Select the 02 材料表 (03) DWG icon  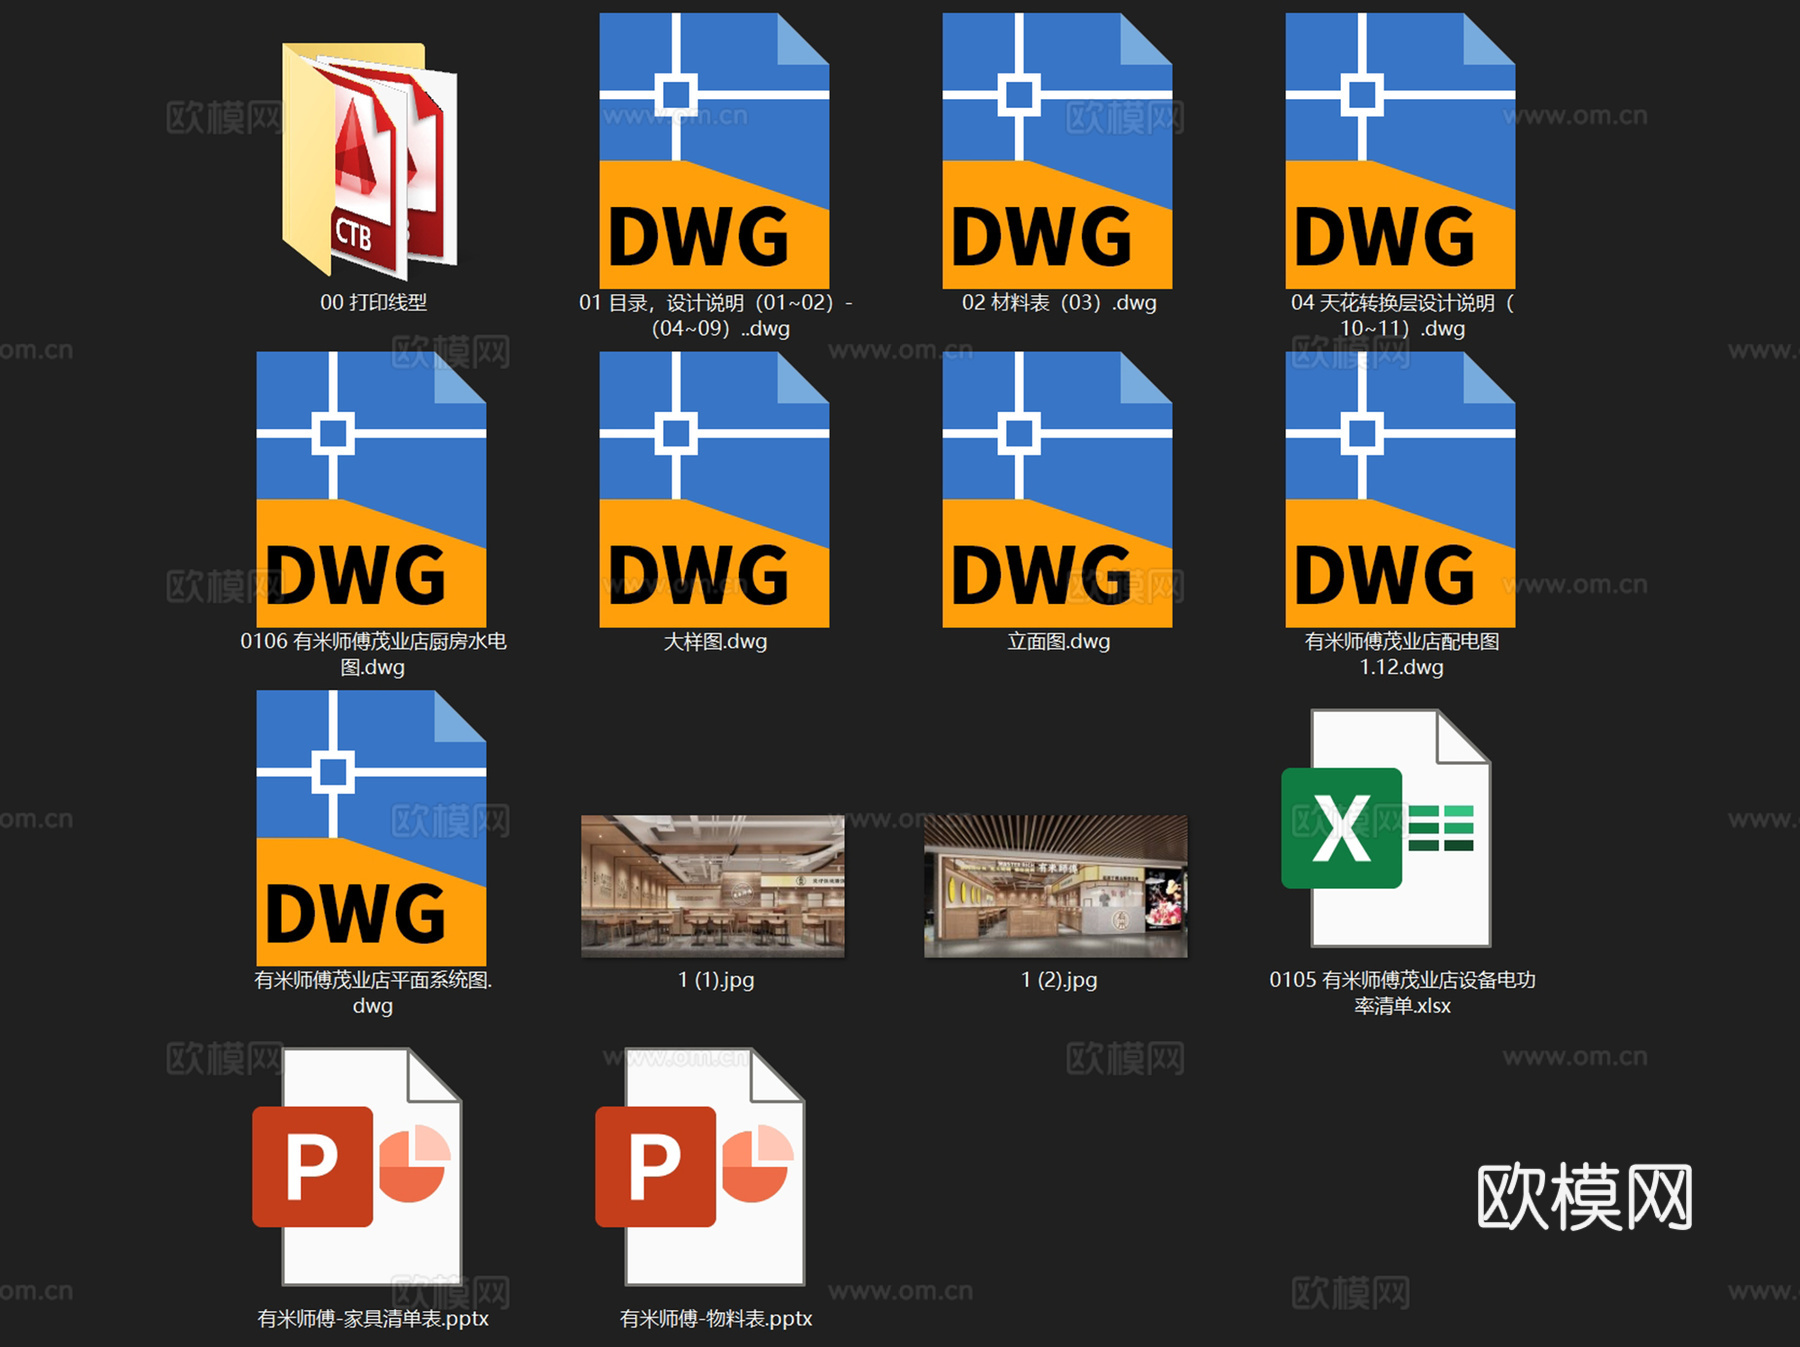(x=1057, y=151)
